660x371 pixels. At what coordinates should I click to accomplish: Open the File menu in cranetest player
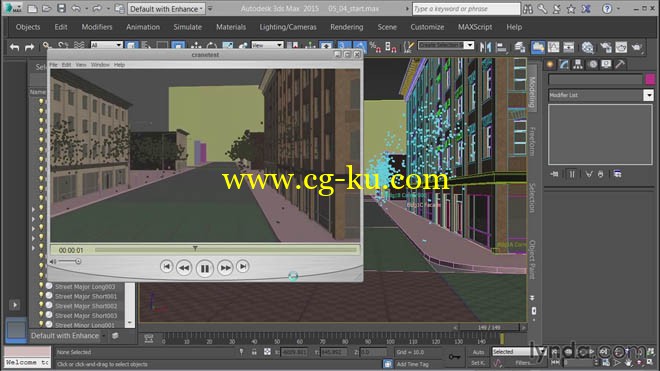tap(53, 65)
